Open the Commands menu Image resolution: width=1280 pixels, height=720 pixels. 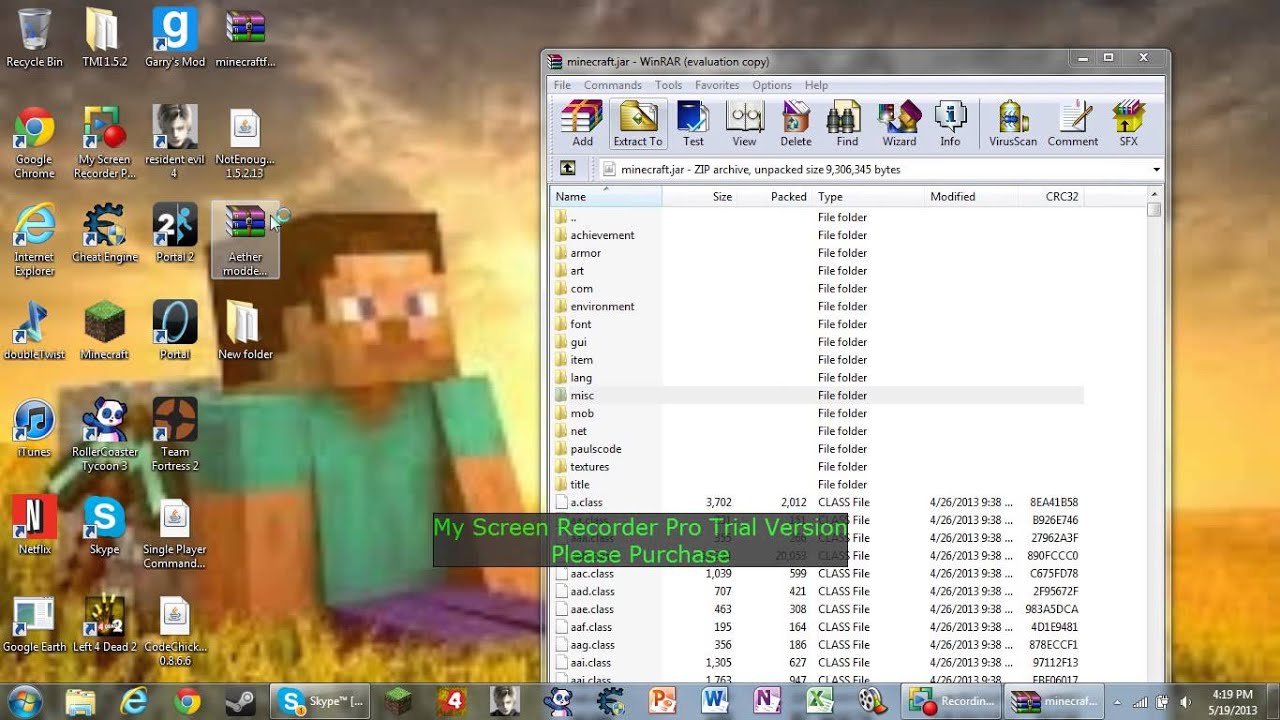click(613, 85)
